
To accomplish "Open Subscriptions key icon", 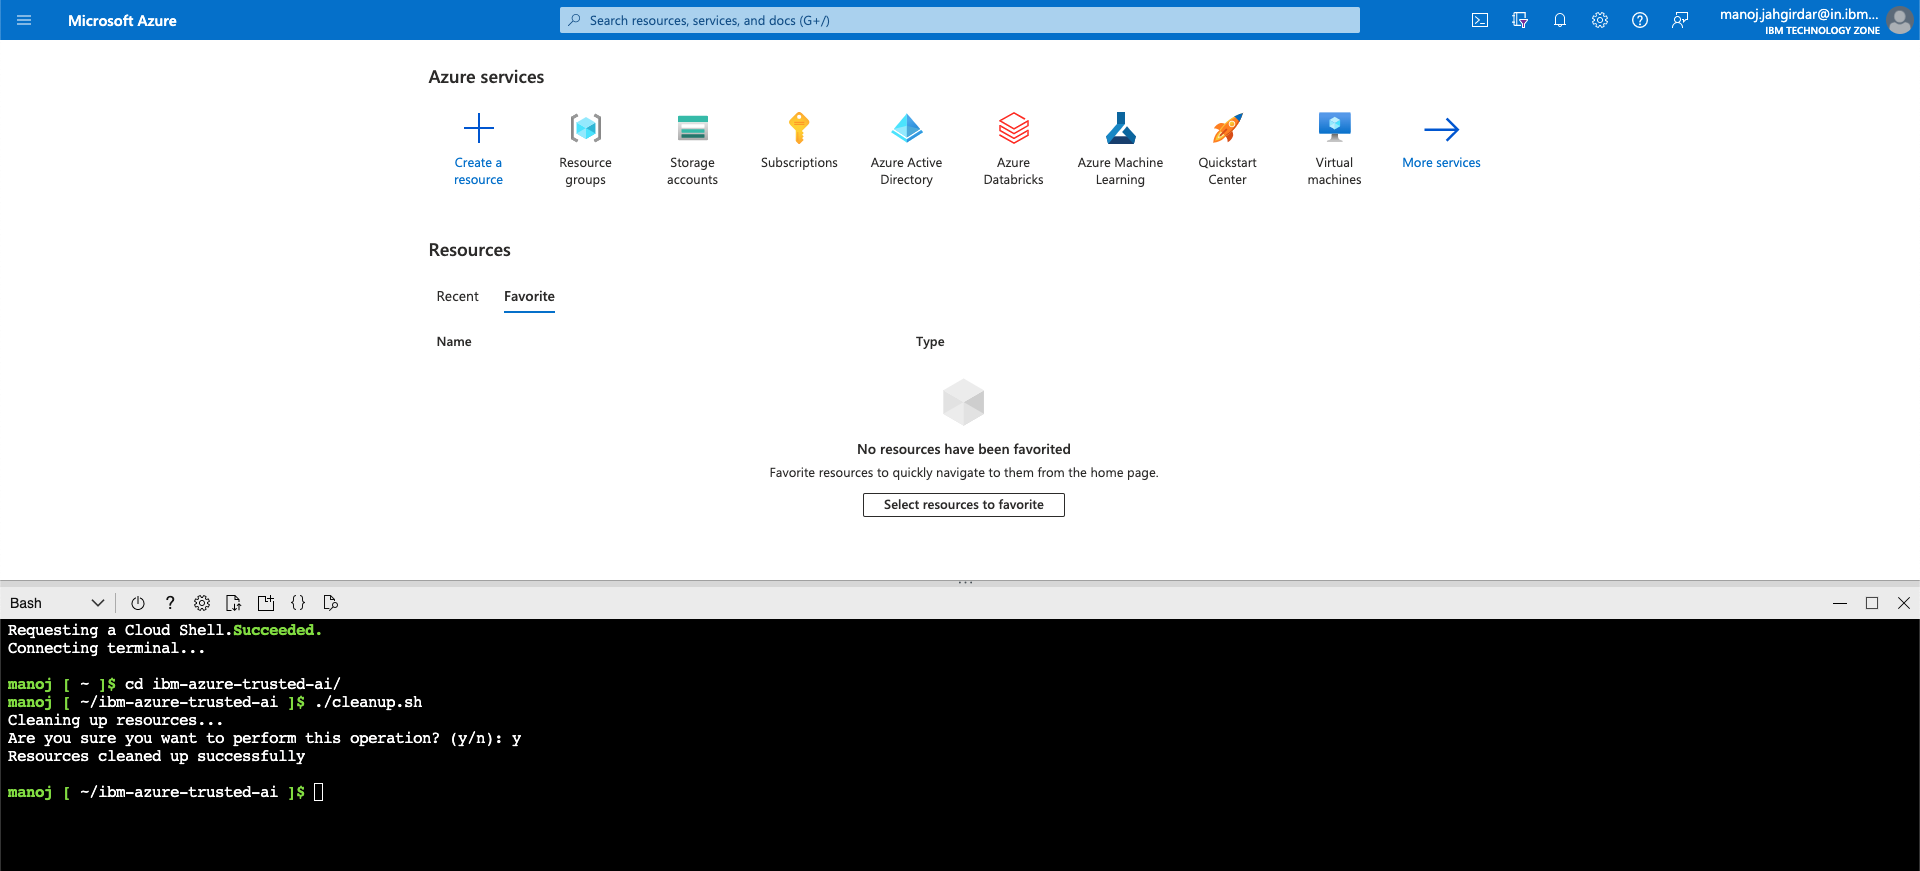I will (799, 128).
